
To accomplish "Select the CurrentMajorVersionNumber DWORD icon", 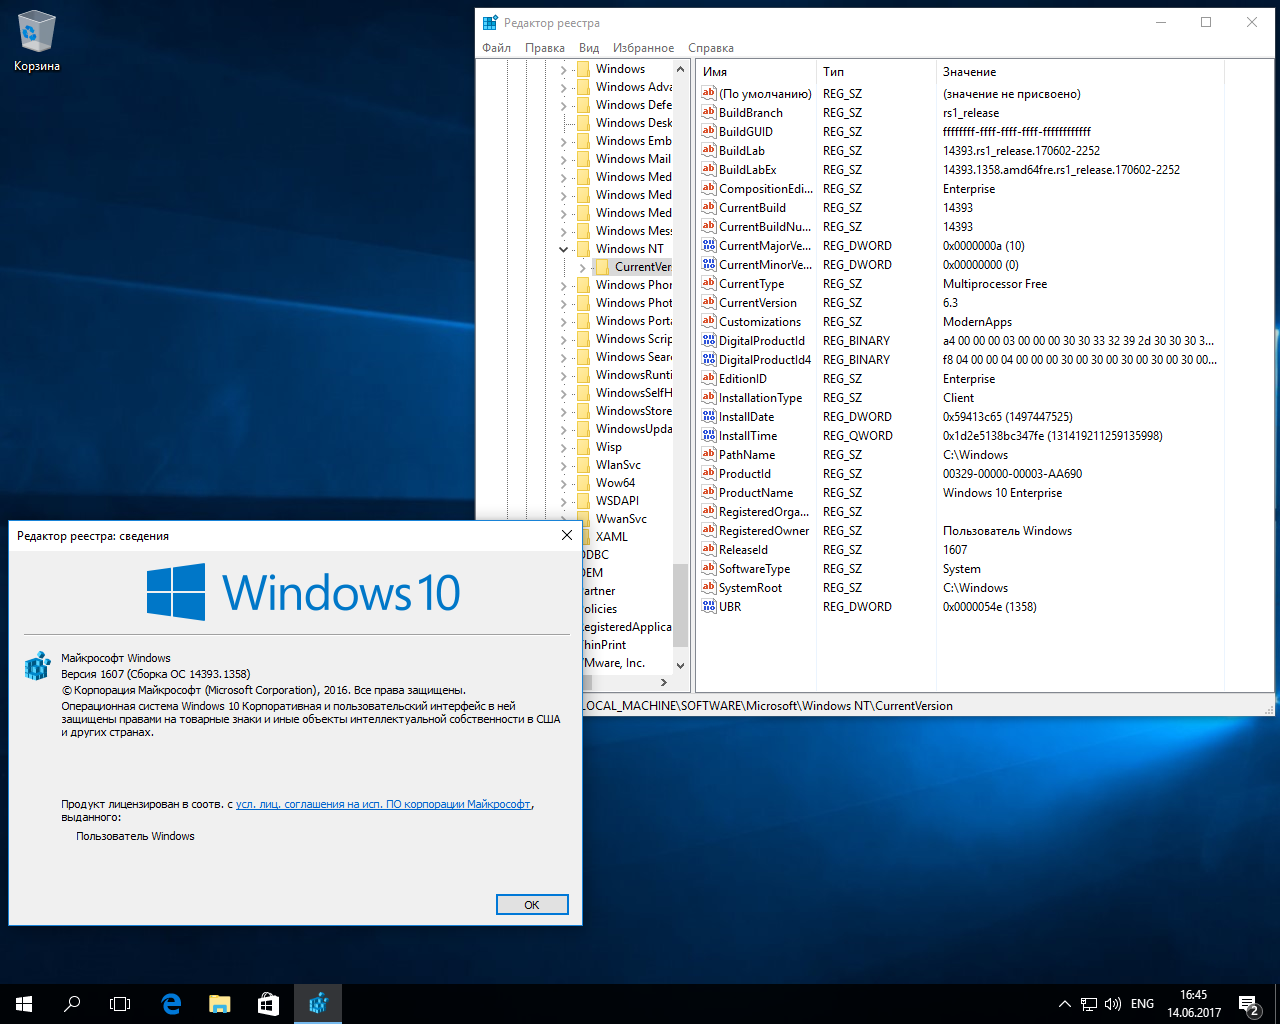I will pos(709,245).
